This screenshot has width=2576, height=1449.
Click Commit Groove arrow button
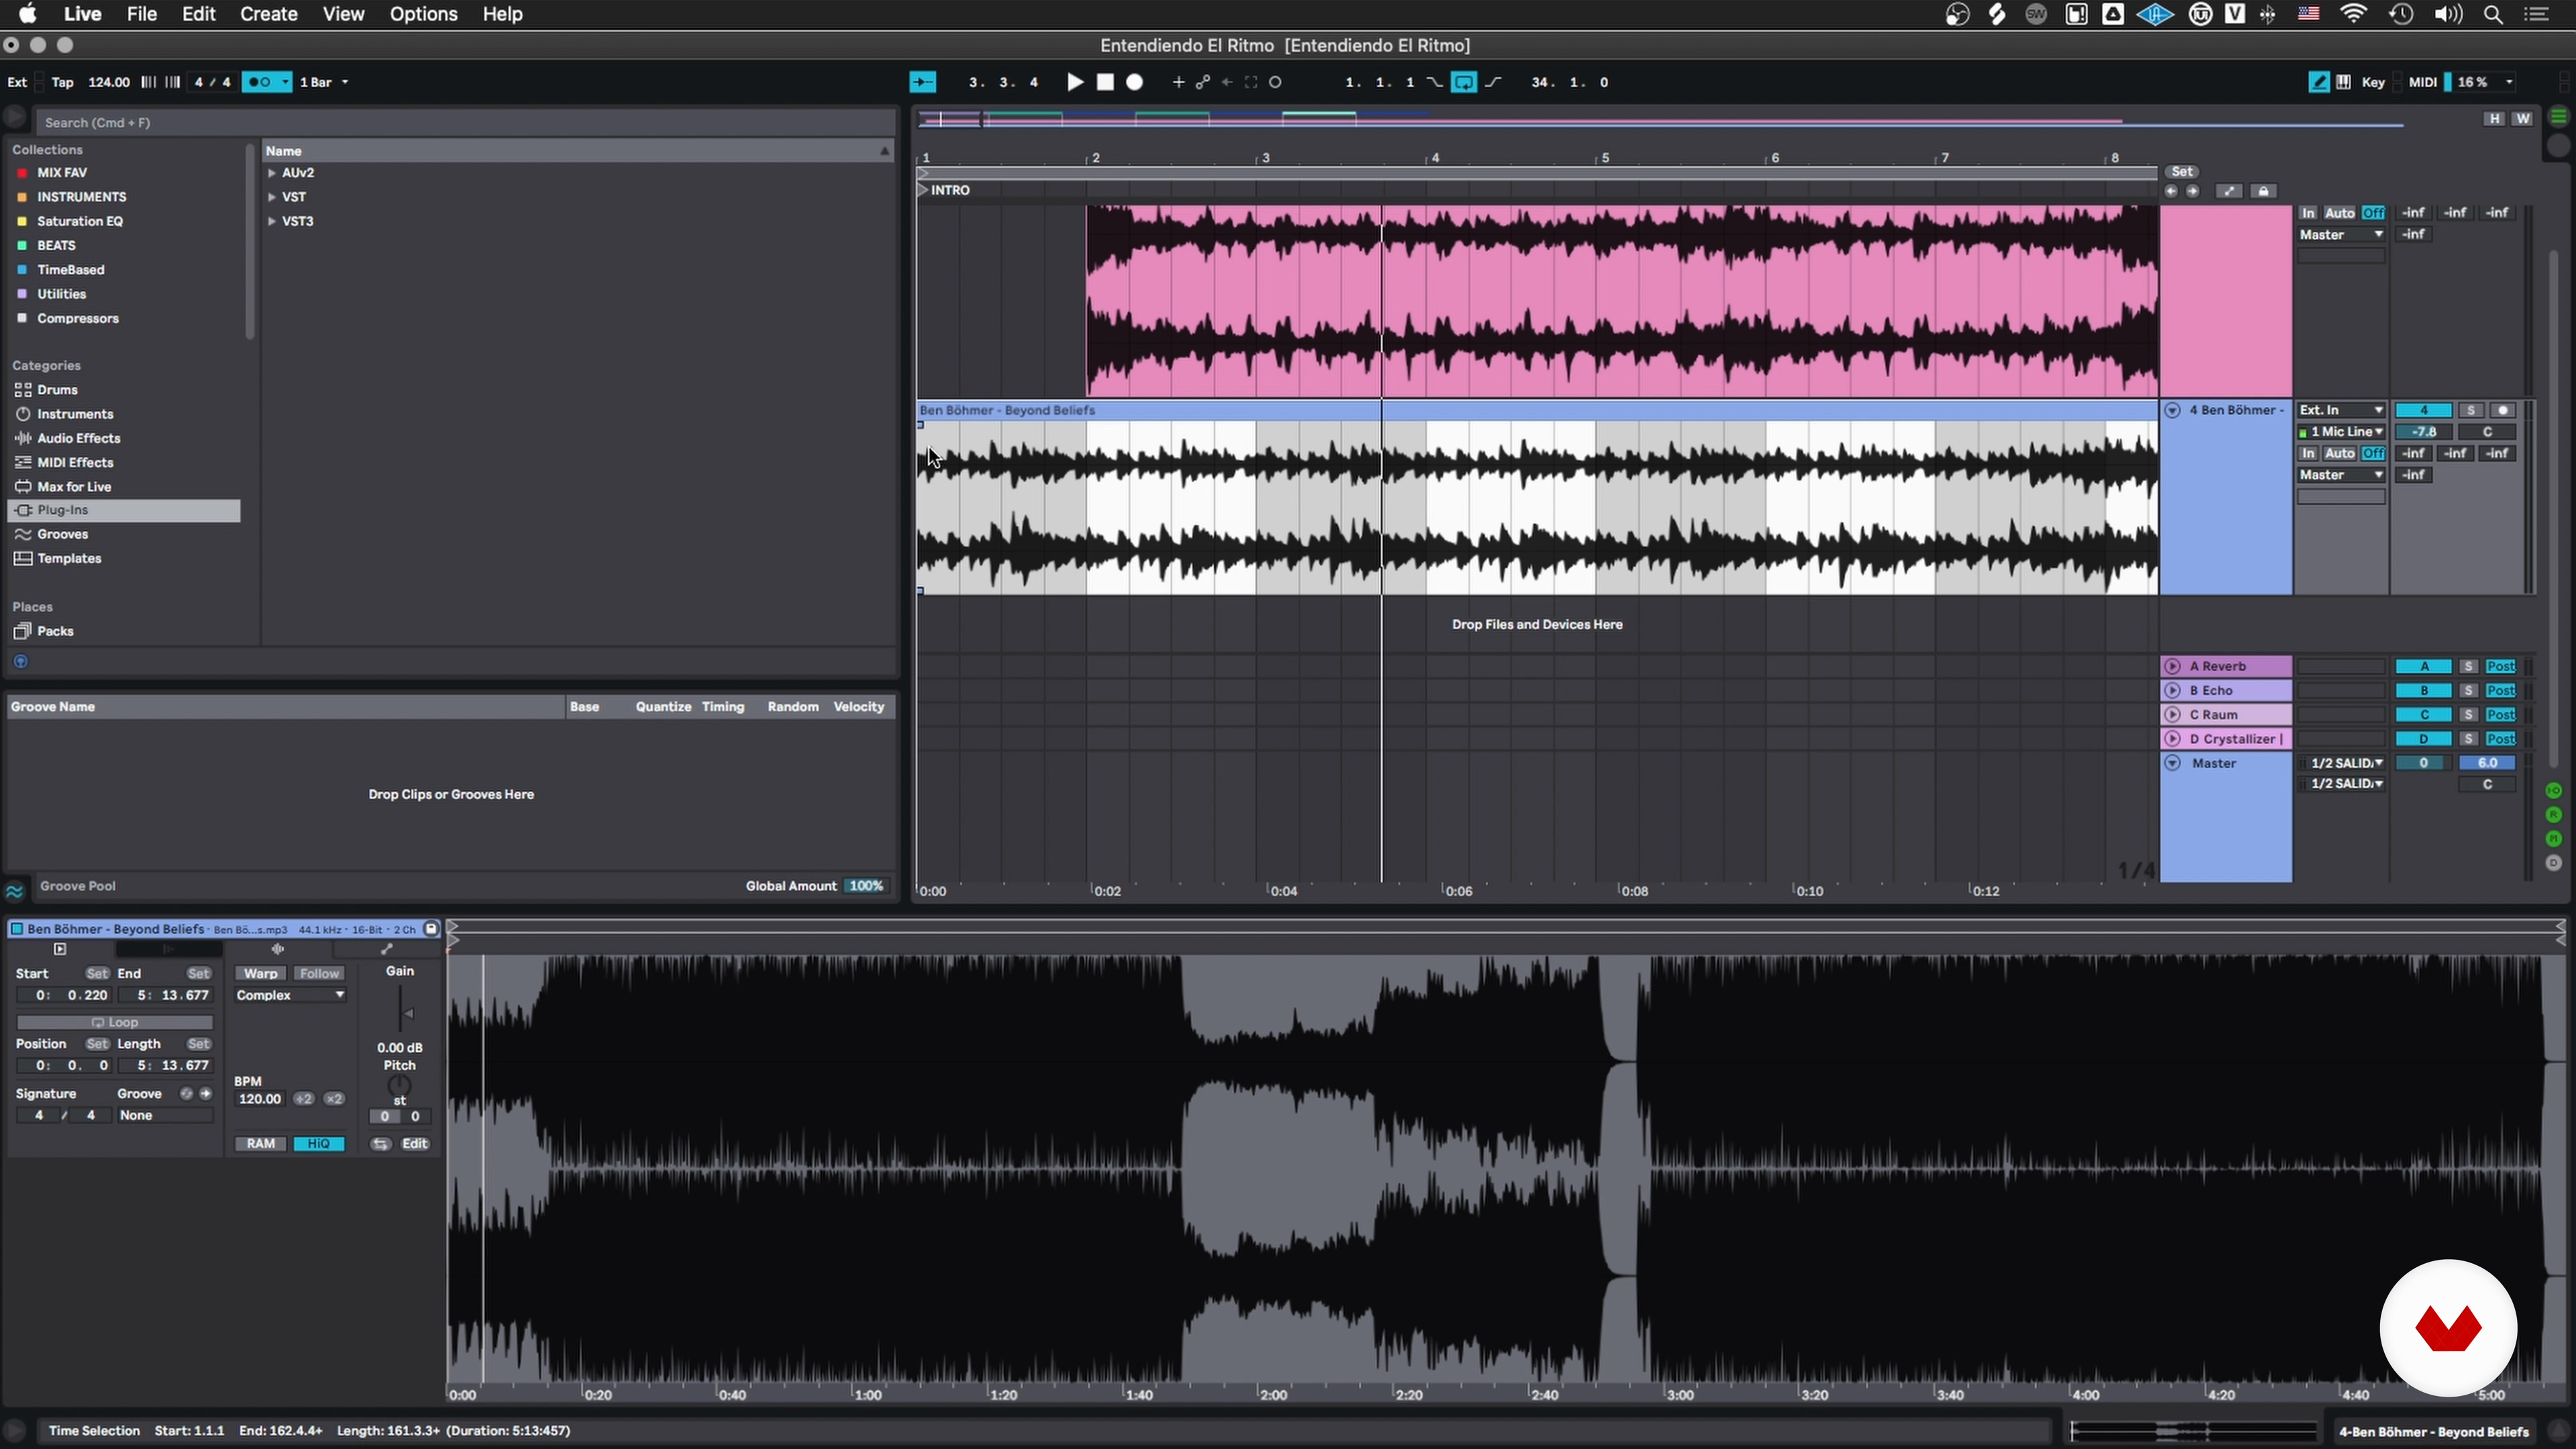206,1093
